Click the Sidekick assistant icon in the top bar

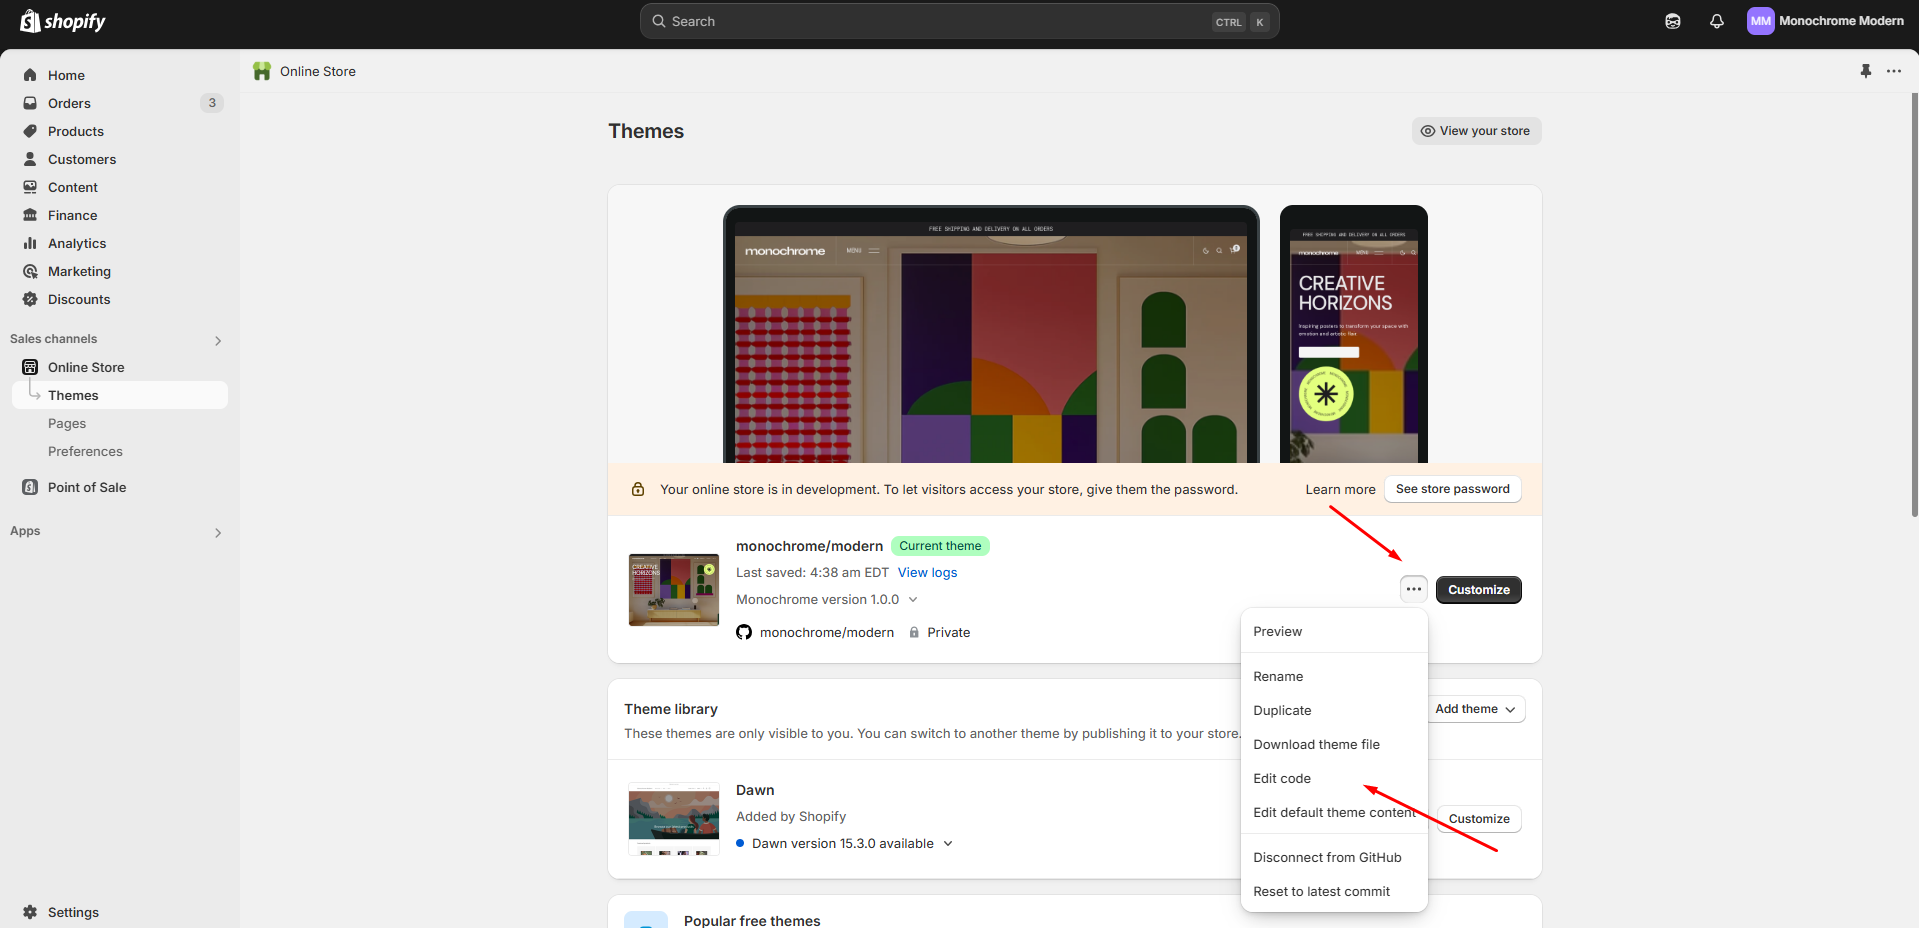click(x=1673, y=21)
